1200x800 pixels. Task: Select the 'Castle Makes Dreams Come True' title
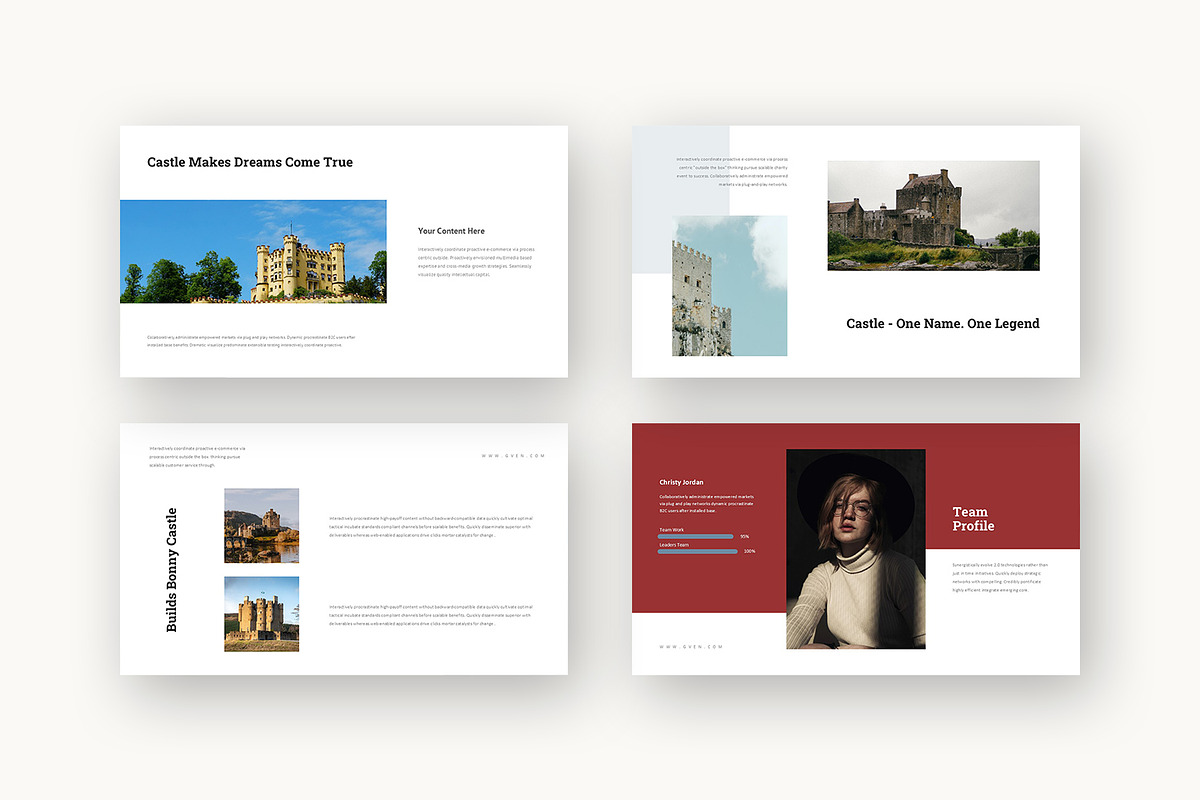[x=250, y=162]
